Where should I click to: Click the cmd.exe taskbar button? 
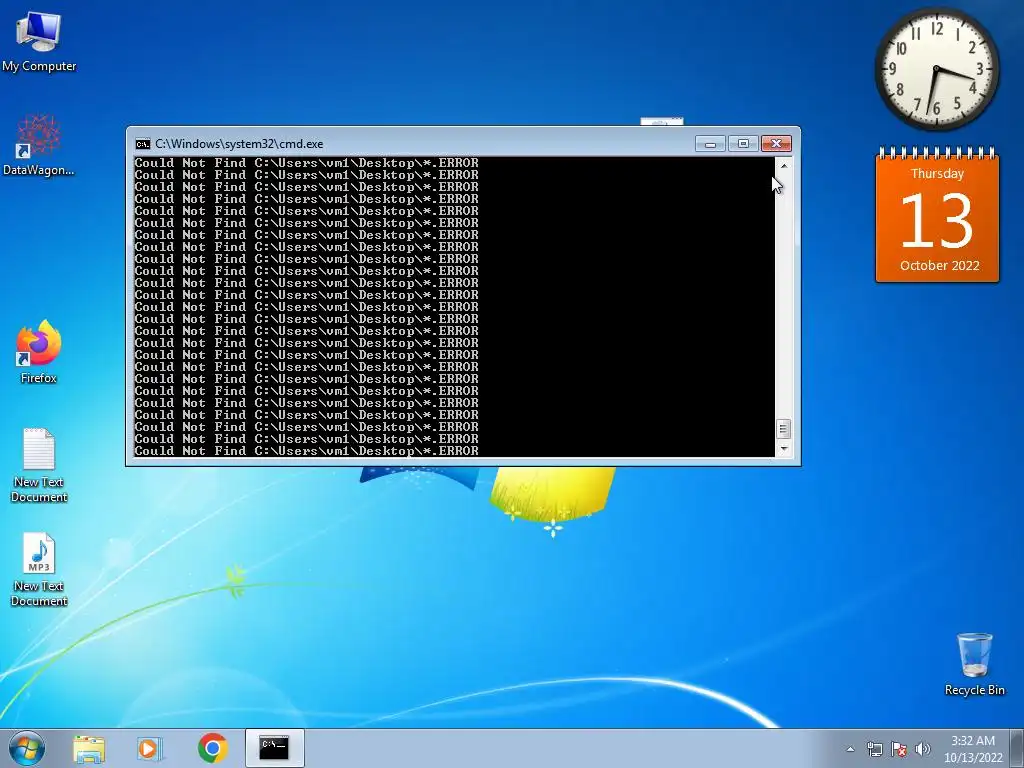[x=274, y=748]
